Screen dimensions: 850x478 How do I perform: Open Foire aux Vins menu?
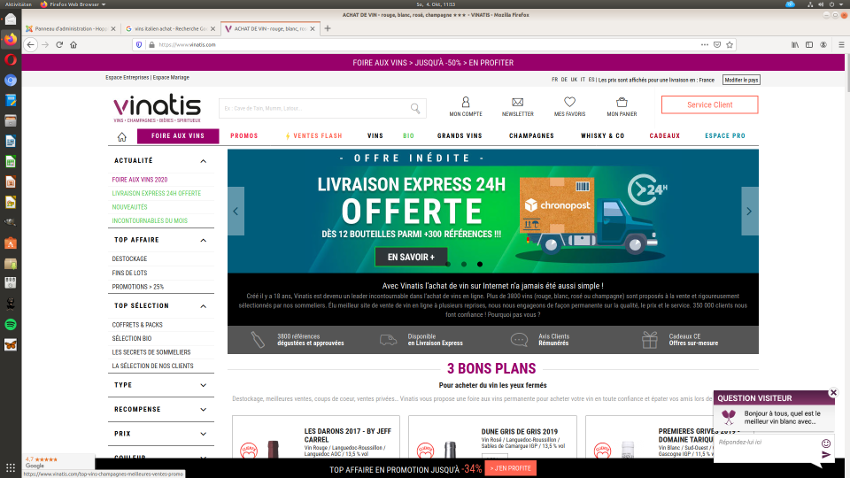pyautogui.click(x=178, y=136)
